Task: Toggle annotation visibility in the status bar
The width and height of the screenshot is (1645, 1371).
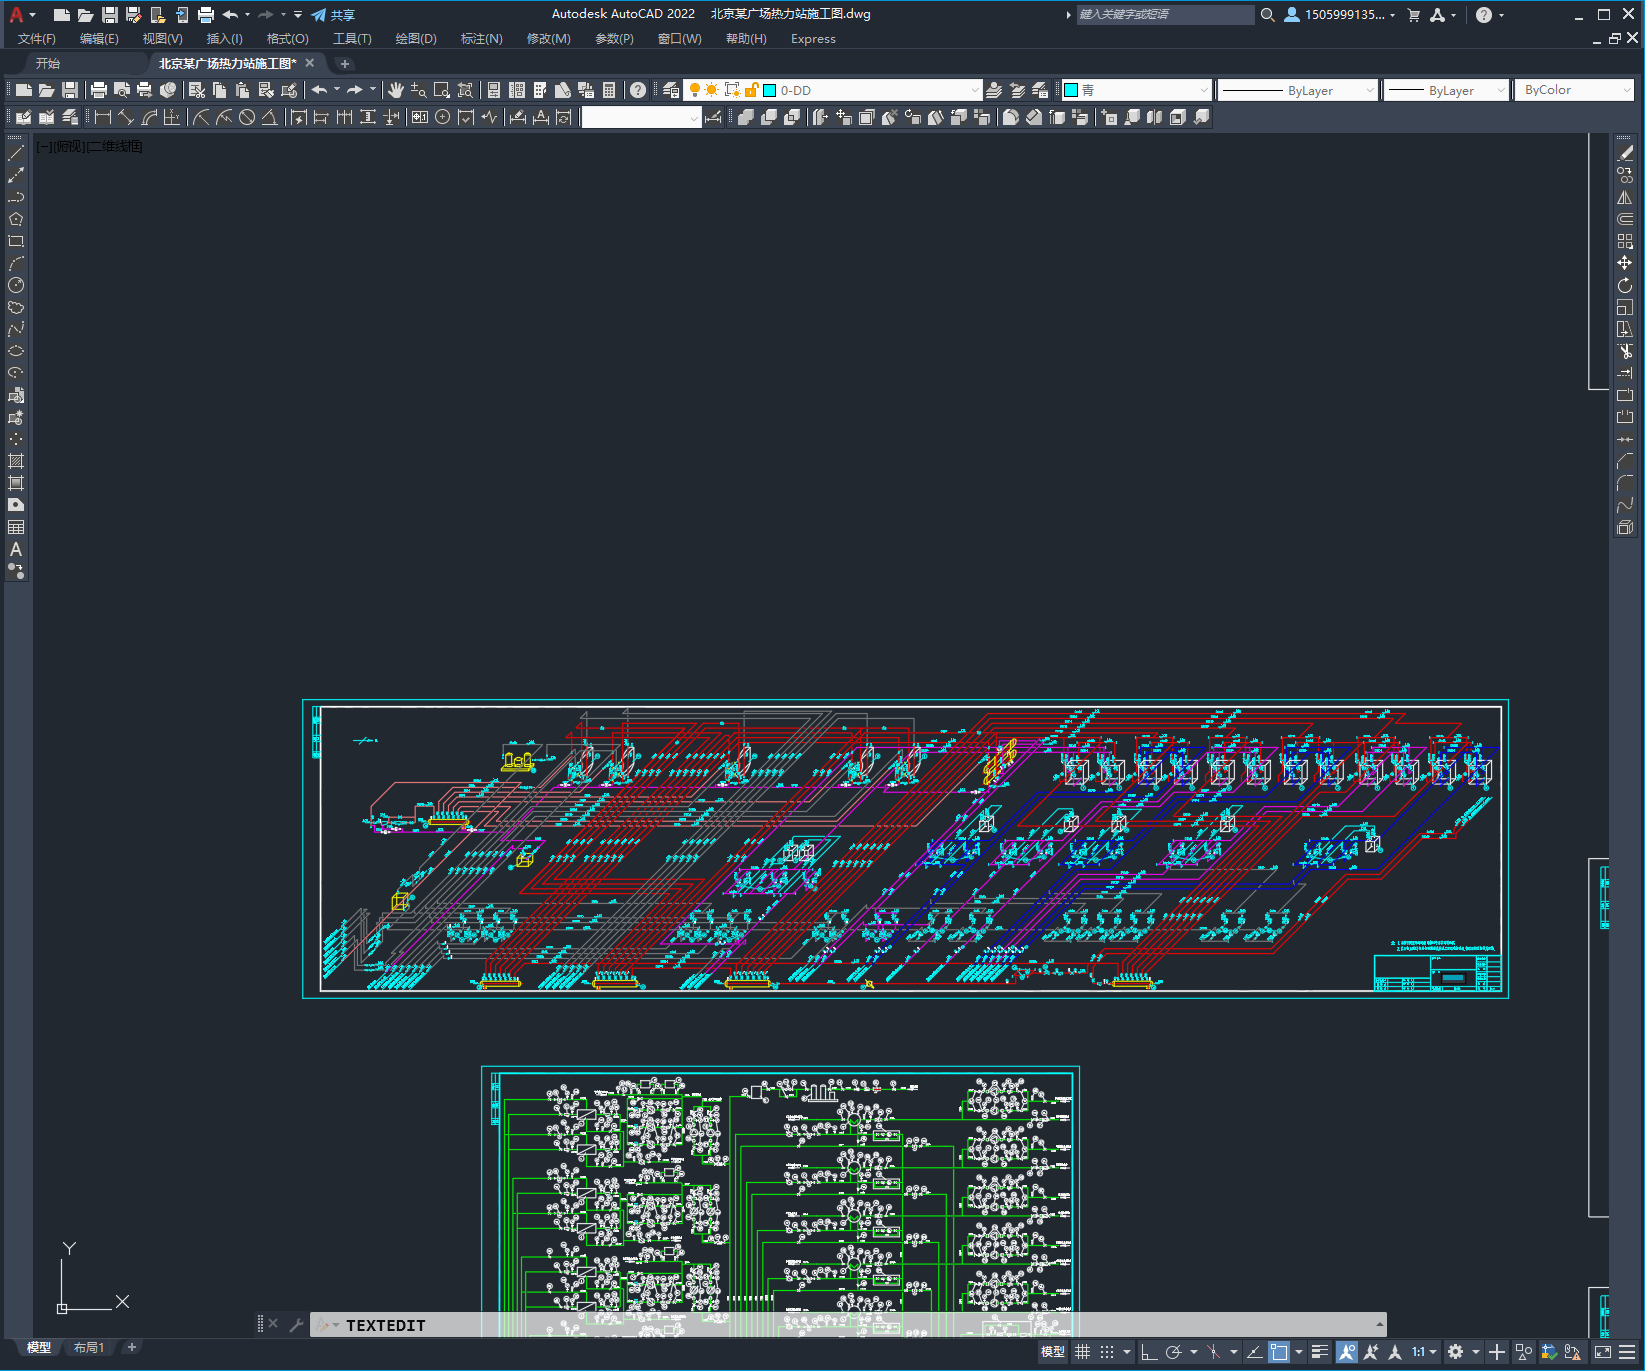Action: coord(1347,1352)
